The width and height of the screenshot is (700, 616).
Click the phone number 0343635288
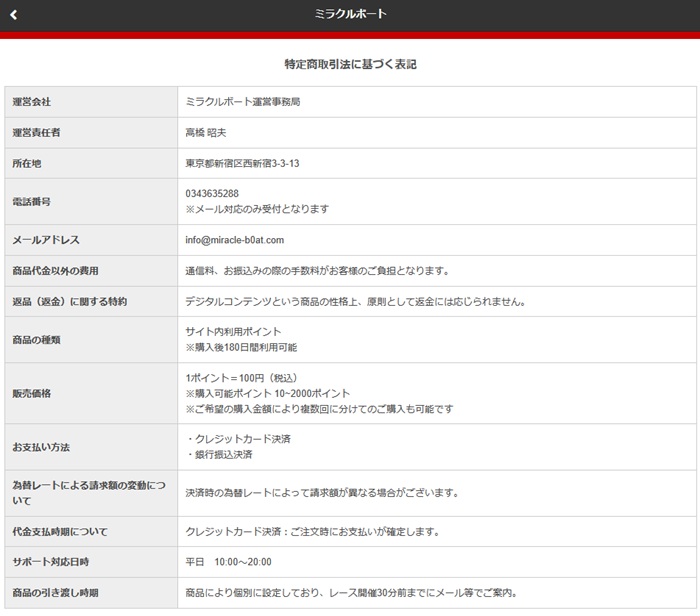(212, 193)
